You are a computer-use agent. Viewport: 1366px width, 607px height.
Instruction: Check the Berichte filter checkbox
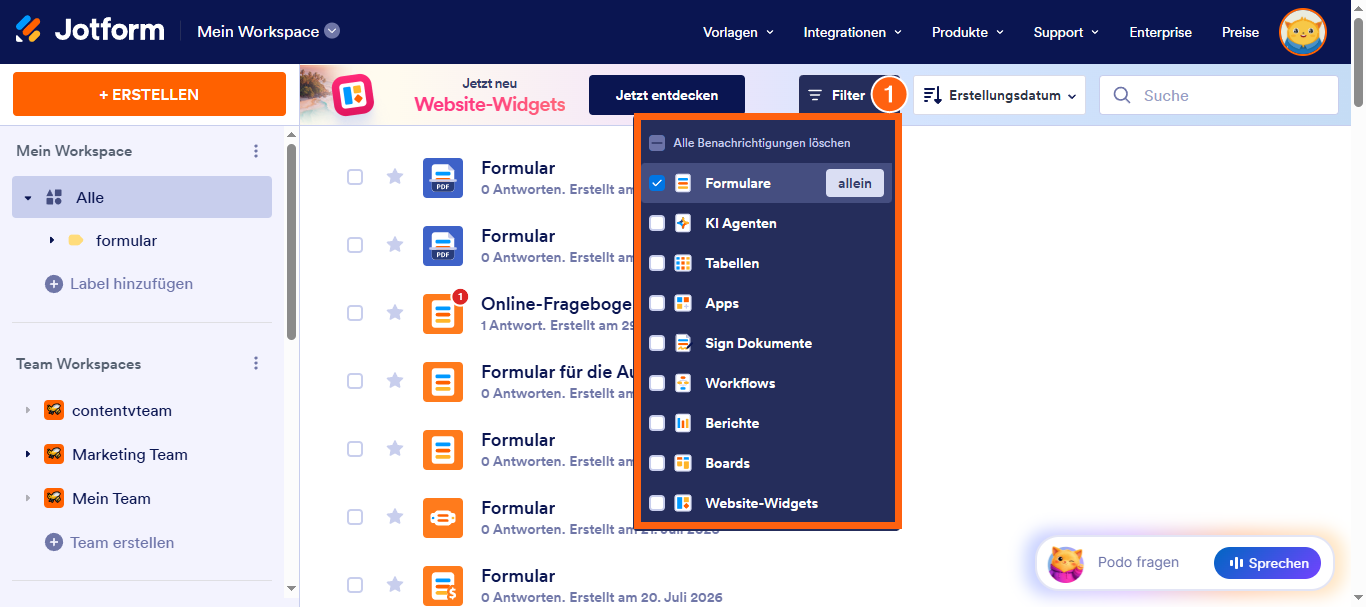tap(657, 423)
